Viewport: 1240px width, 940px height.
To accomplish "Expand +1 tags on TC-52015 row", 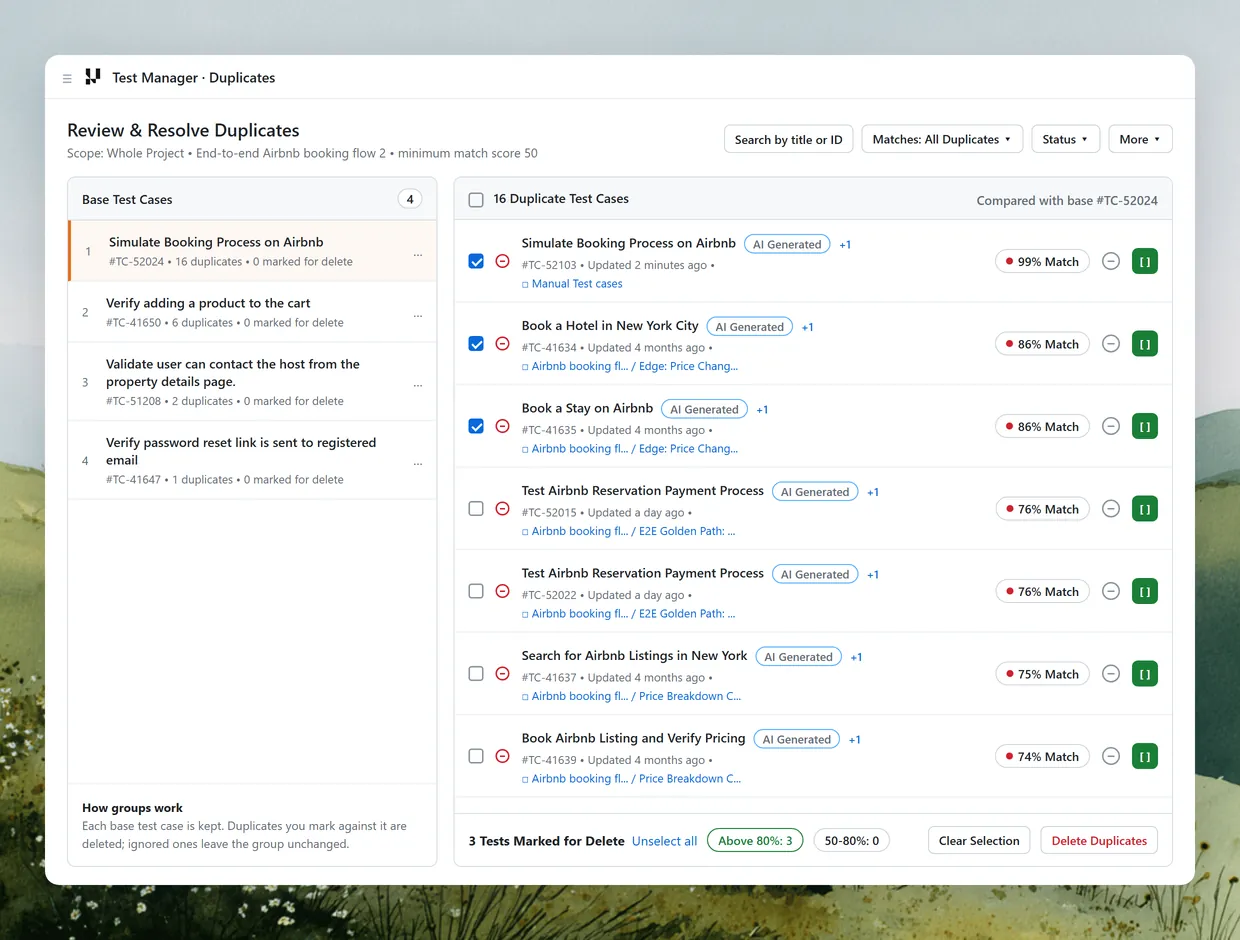I will 873,492.
